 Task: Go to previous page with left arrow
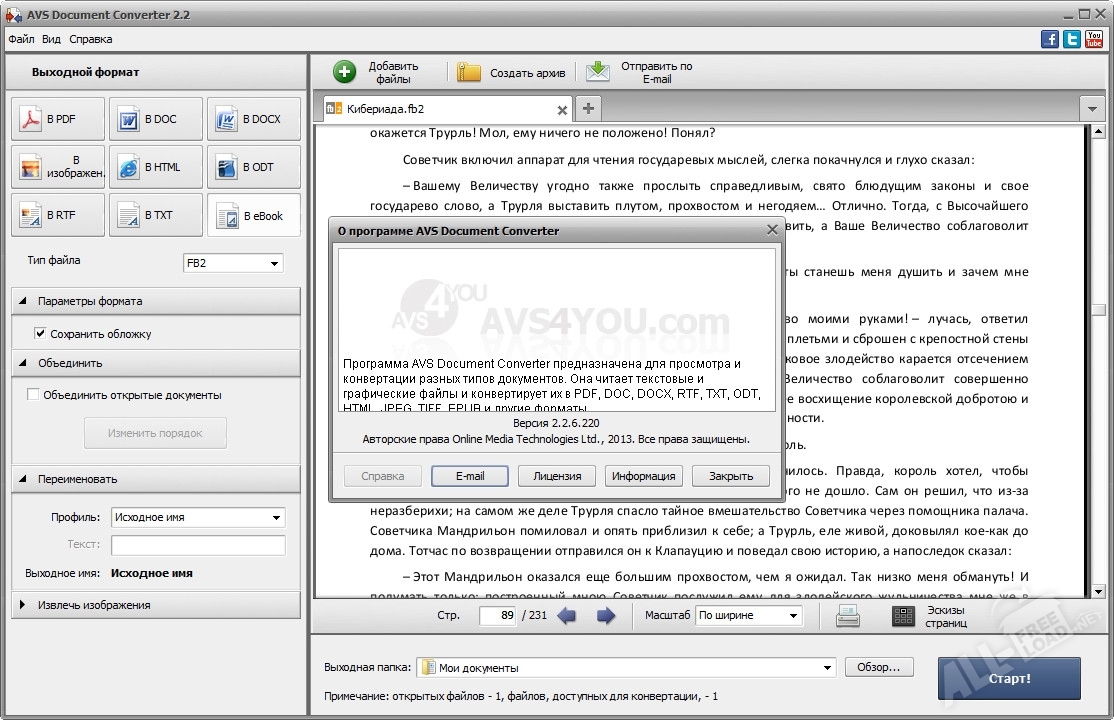tap(567, 616)
